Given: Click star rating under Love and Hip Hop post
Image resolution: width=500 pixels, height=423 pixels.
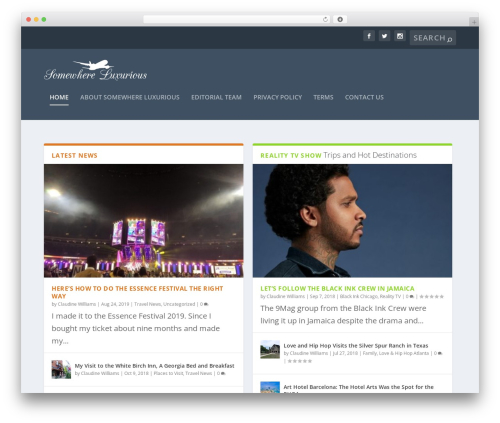Looking at the screenshot, I should (300, 361).
